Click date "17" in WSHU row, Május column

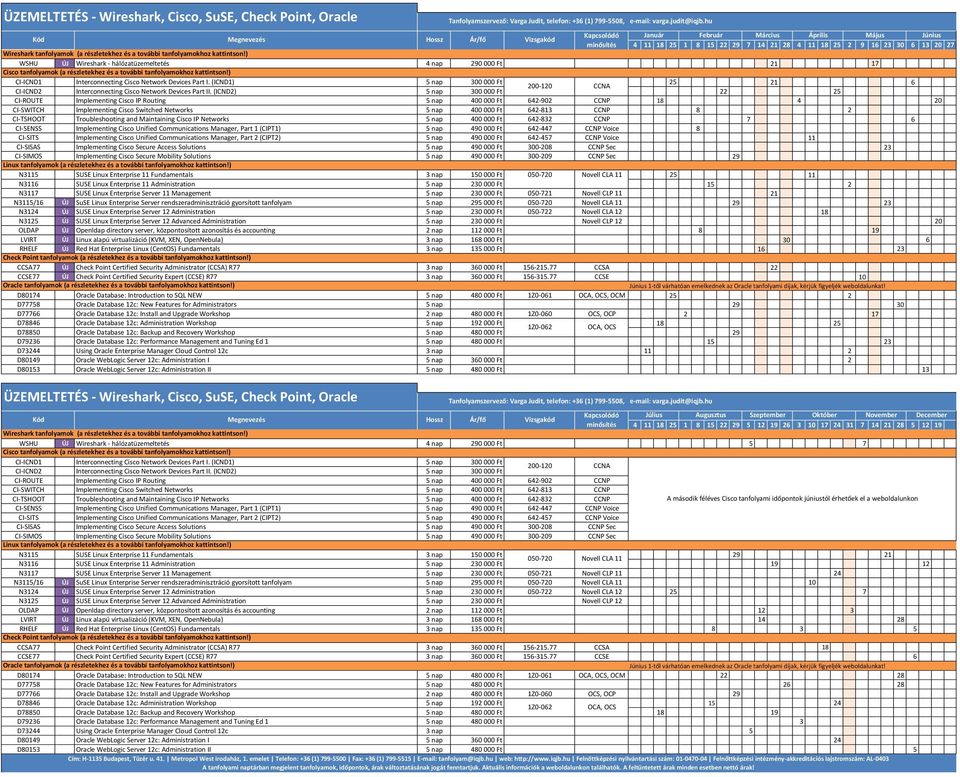click(x=875, y=63)
